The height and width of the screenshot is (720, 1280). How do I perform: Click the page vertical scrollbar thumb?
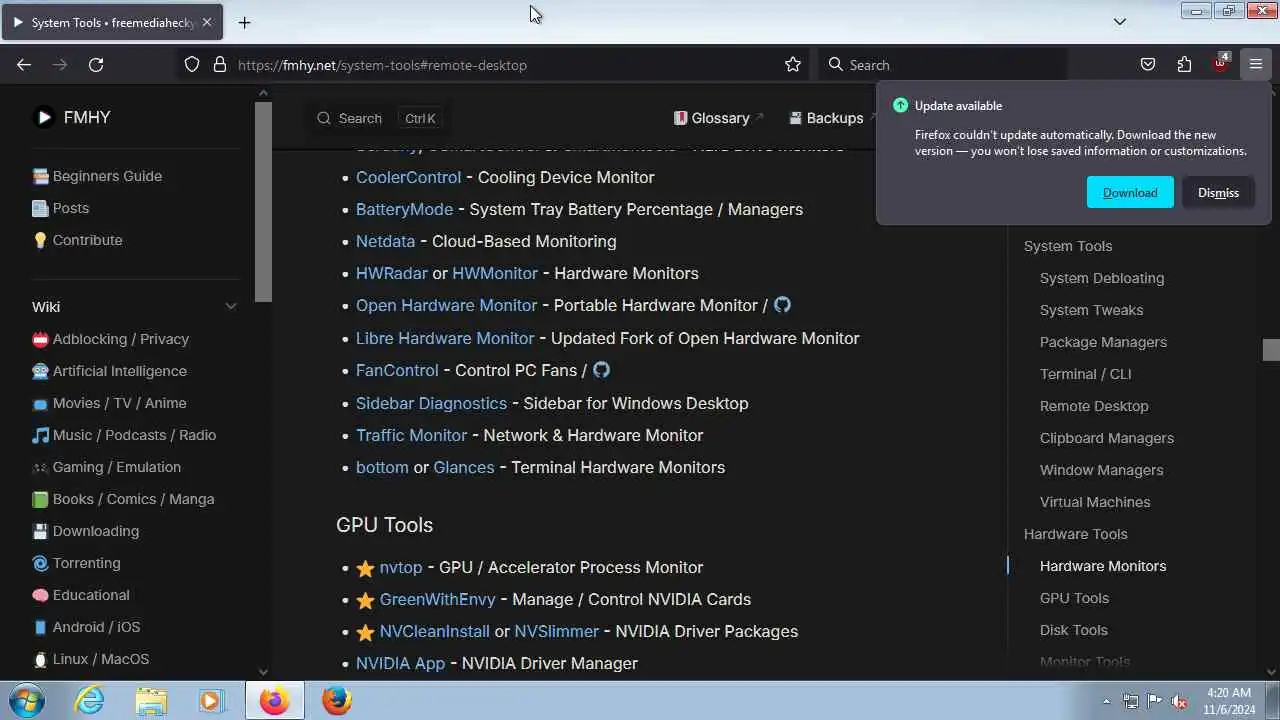pyautogui.click(x=1271, y=350)
